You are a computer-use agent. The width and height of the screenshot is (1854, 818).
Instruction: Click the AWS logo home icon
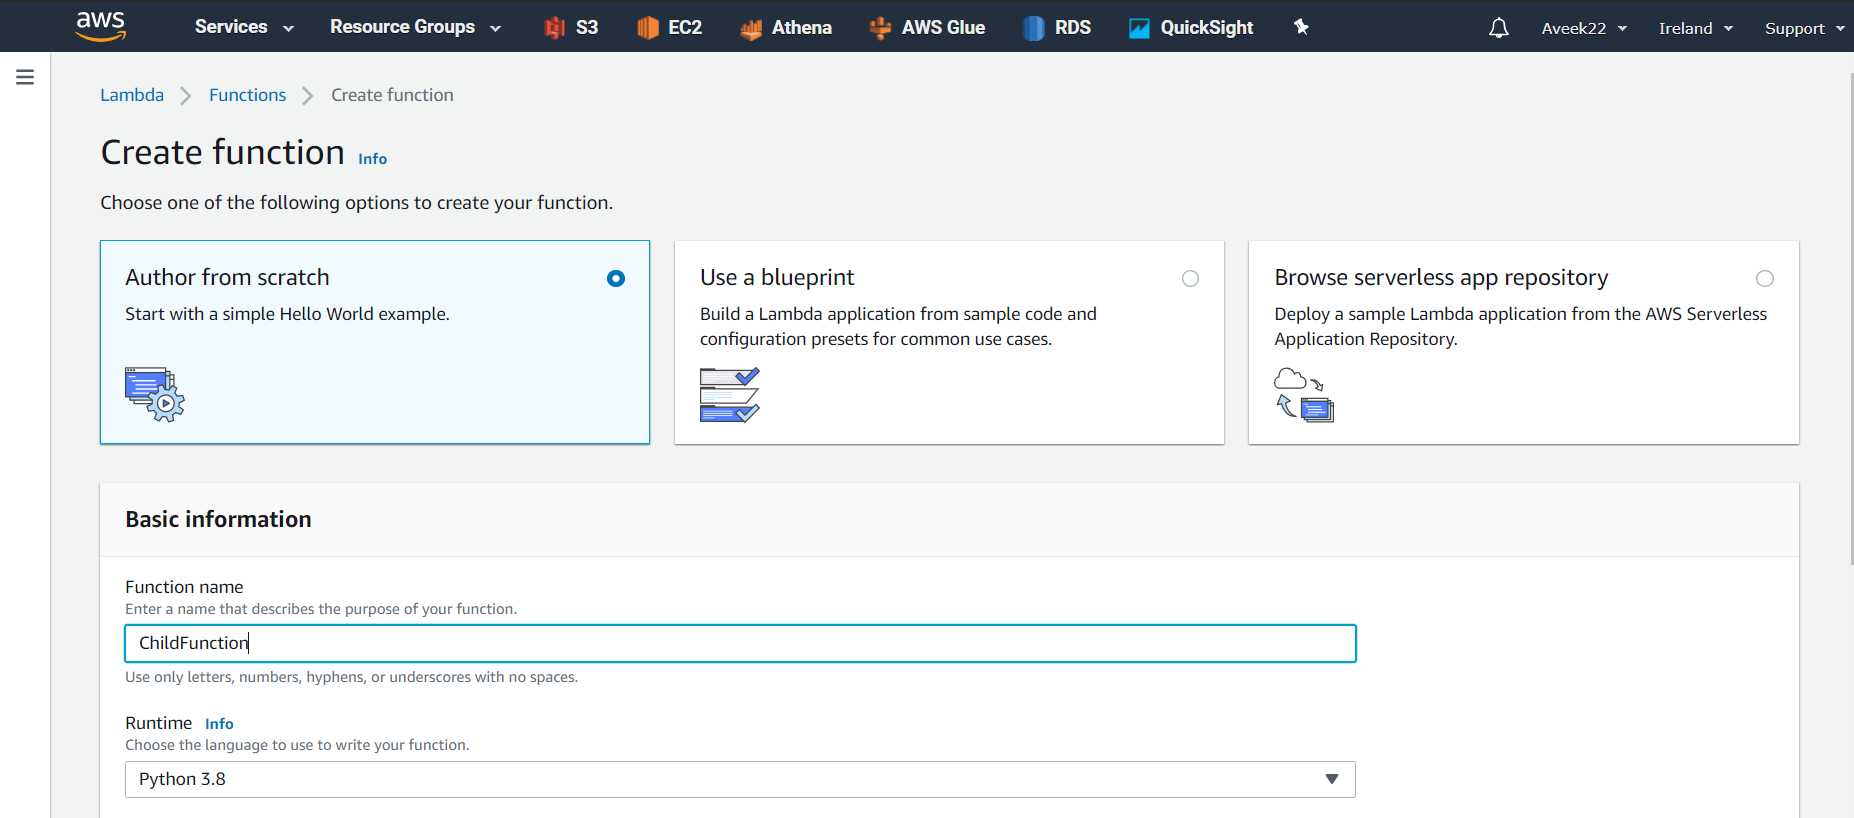click(101, 26)
